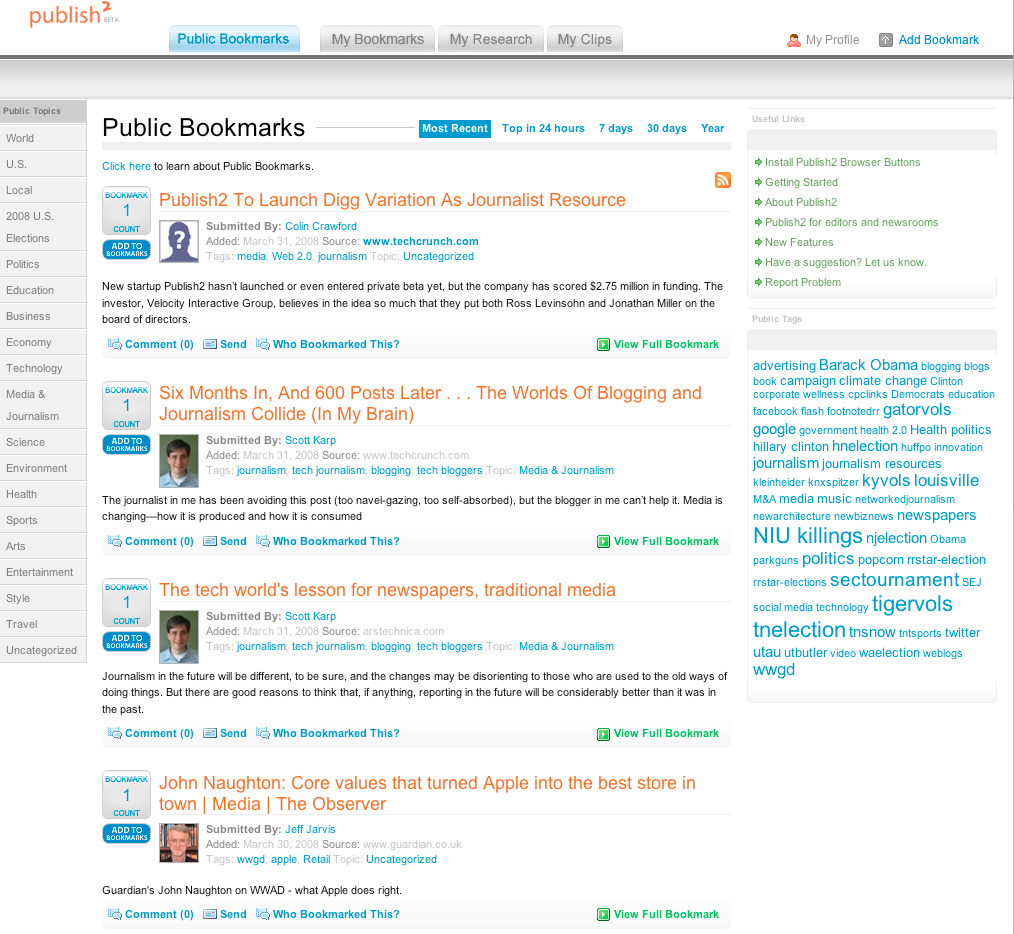Open Jeff Jarvis submitter profile link
Screen dimensions: 1014x934
310,829
